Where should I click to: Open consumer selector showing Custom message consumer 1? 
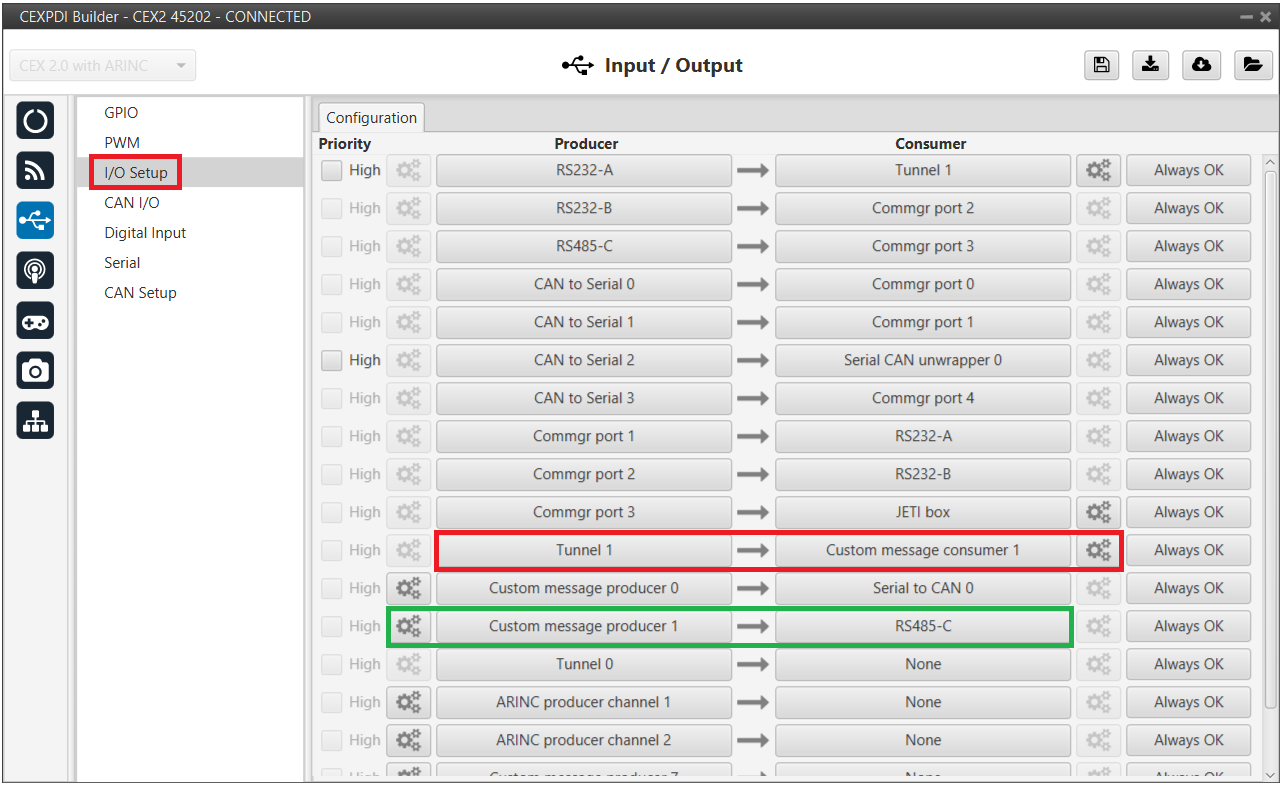click(x=922, y=550)
